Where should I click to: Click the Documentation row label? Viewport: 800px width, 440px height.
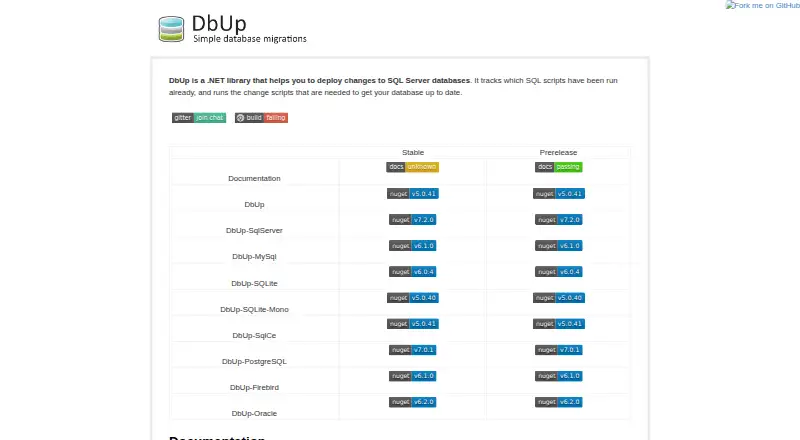(x=254, y=179)
